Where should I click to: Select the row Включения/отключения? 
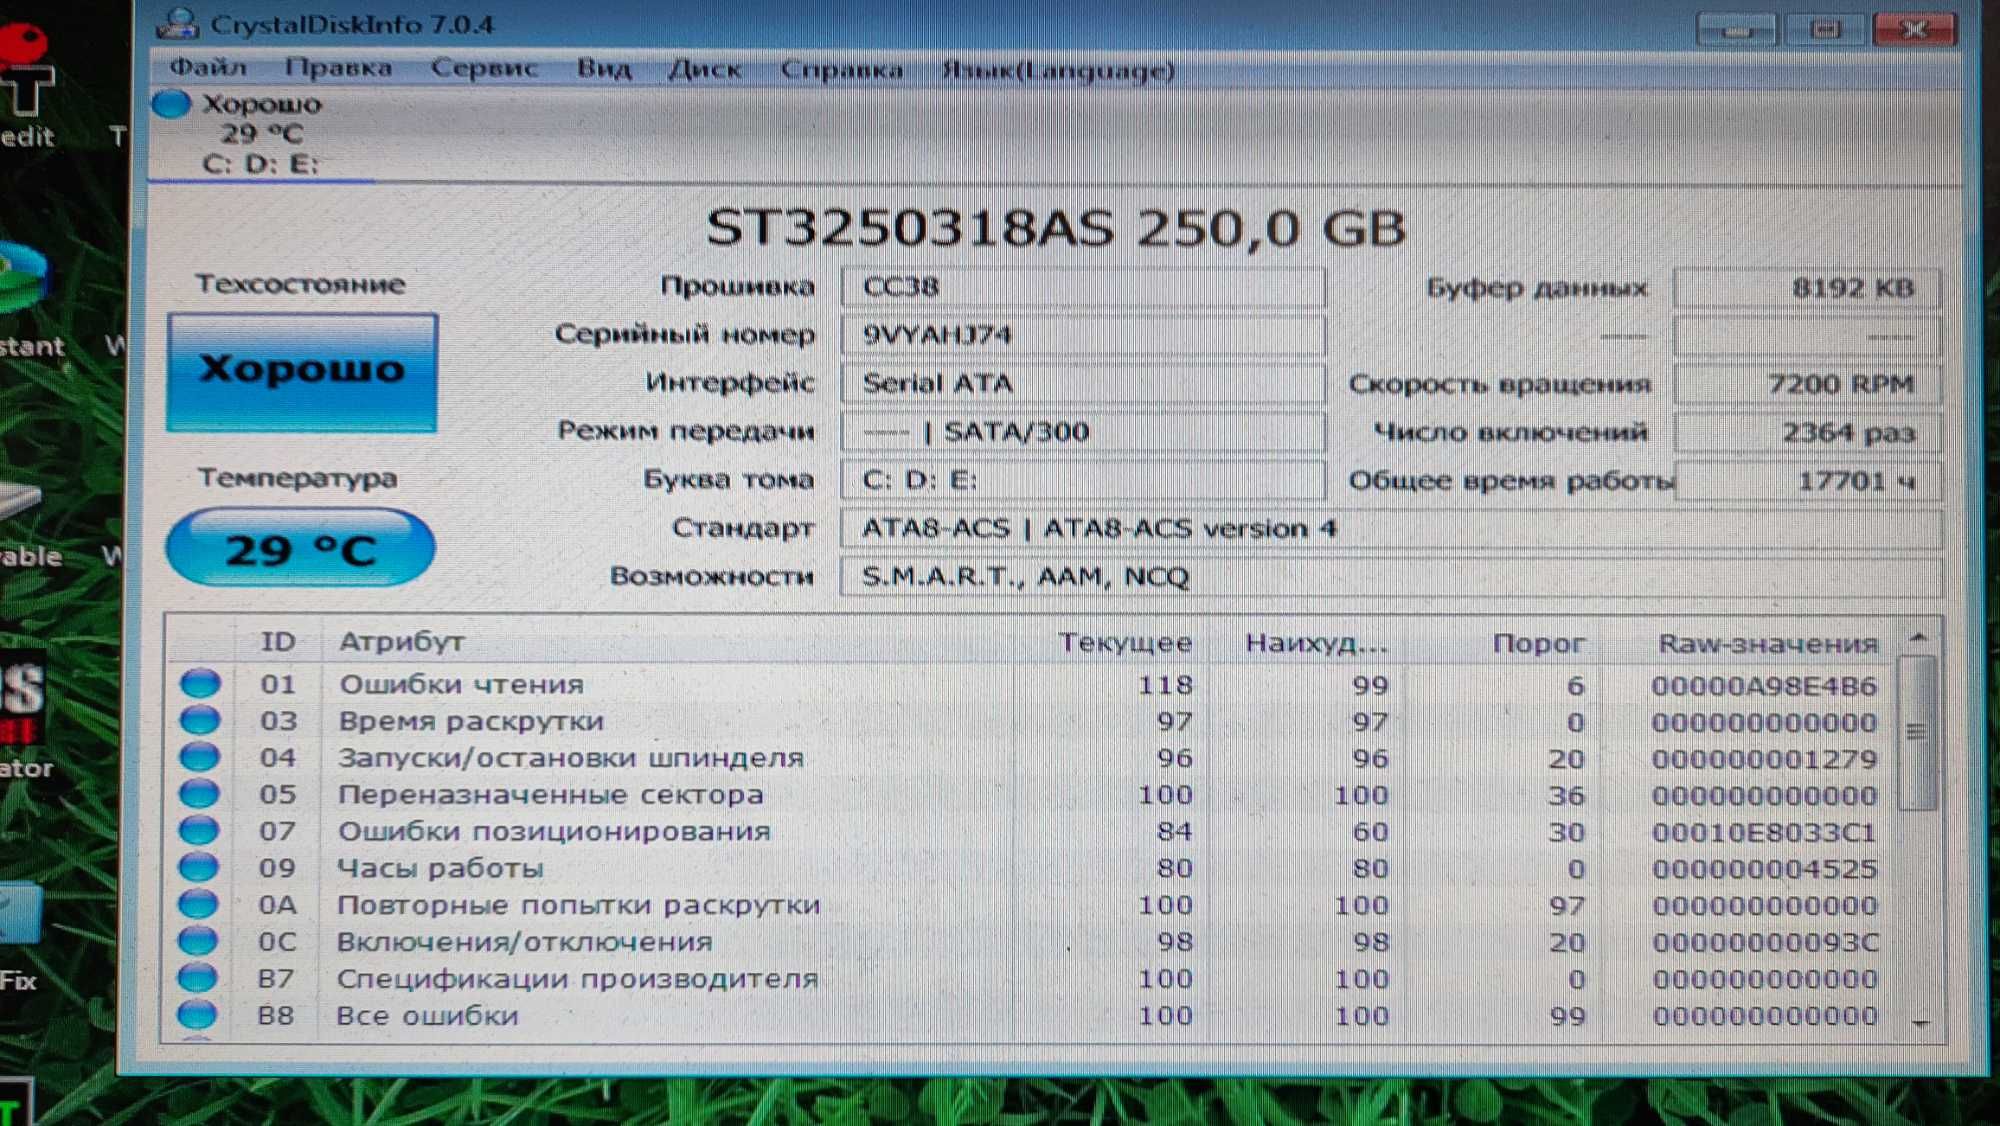click(1030, 942)
